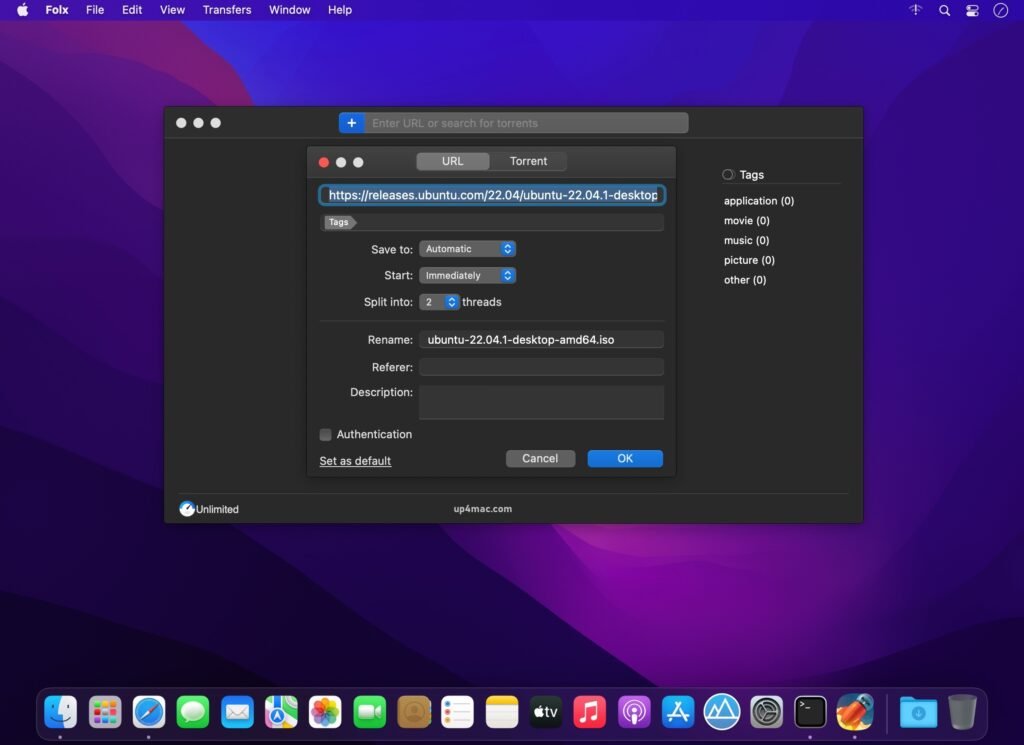Increase the Split into threads value
Screen dimensions: 1024x745
coord(452,298)
